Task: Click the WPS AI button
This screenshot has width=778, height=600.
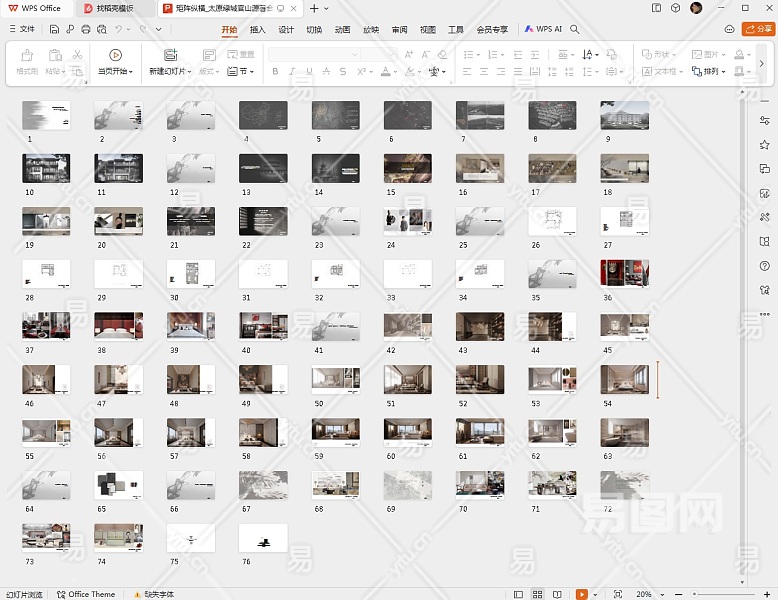Action: tap(543, 30)
